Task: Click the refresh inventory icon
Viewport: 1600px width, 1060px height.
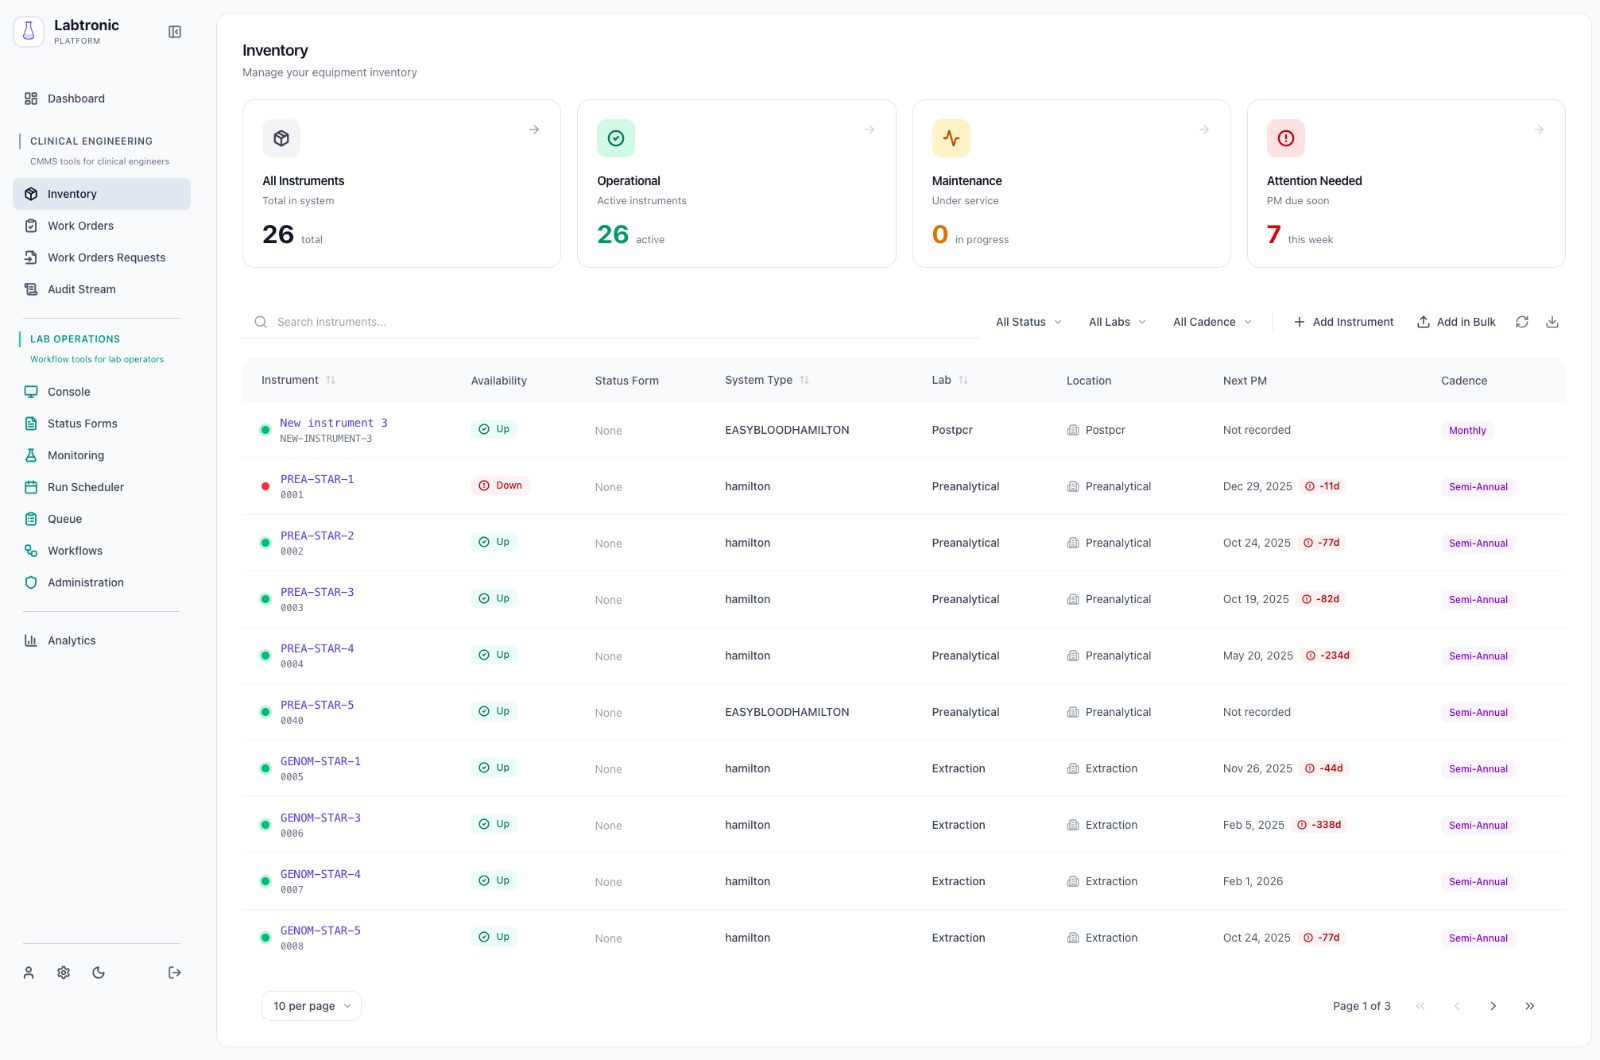Action: tap(1521, 322)
